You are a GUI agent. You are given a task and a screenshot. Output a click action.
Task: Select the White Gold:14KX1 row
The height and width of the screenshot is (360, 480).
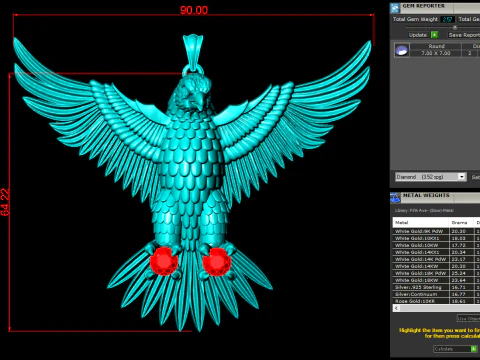(436, 252)
